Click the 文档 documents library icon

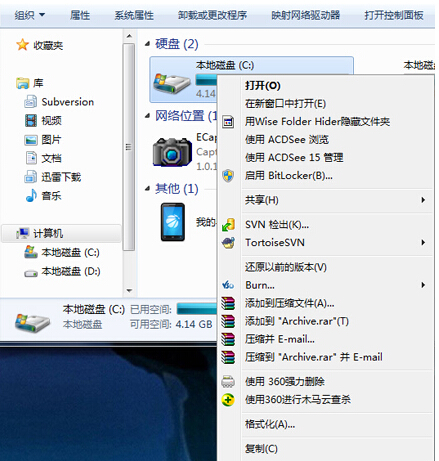[31, 158]
